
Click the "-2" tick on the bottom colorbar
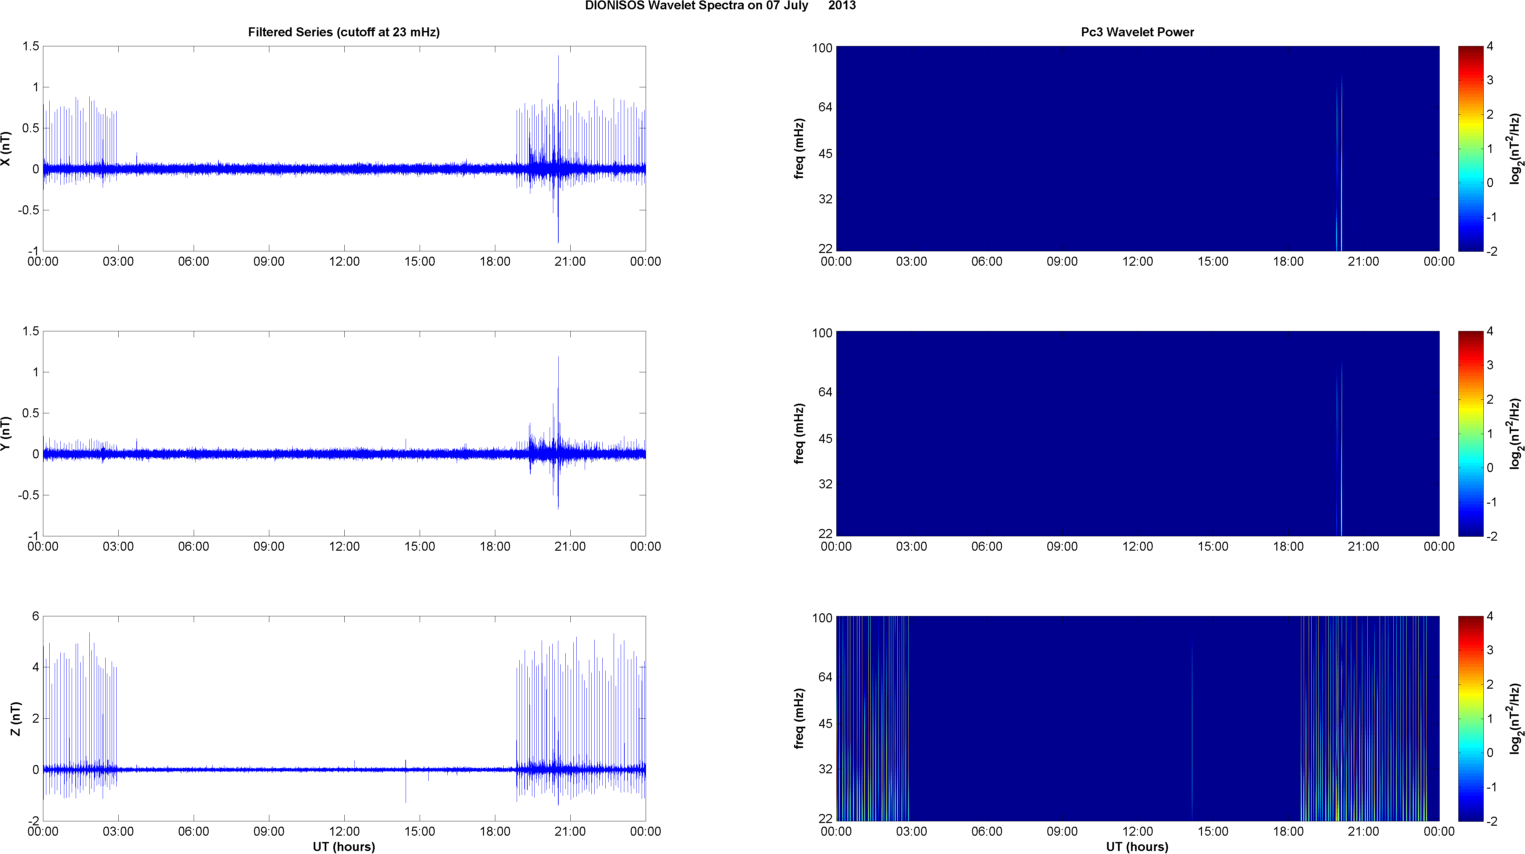tap(1491, 821)
